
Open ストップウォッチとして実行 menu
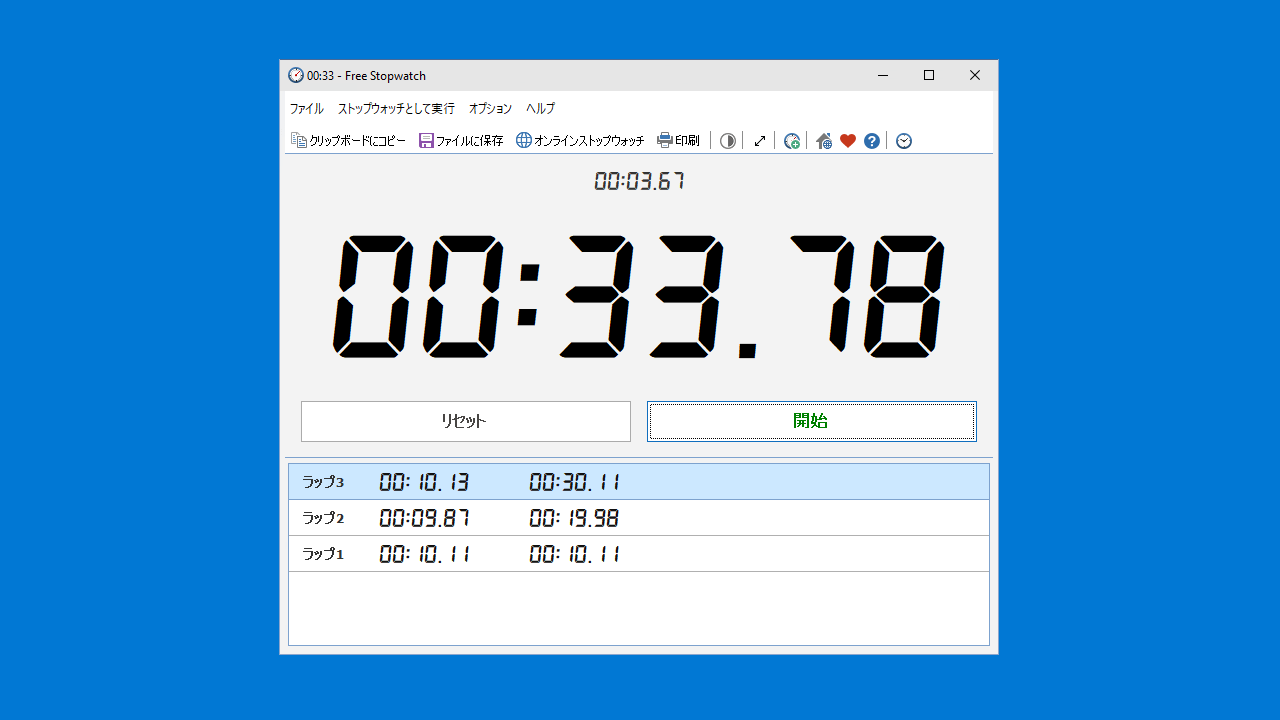[396, 108]
